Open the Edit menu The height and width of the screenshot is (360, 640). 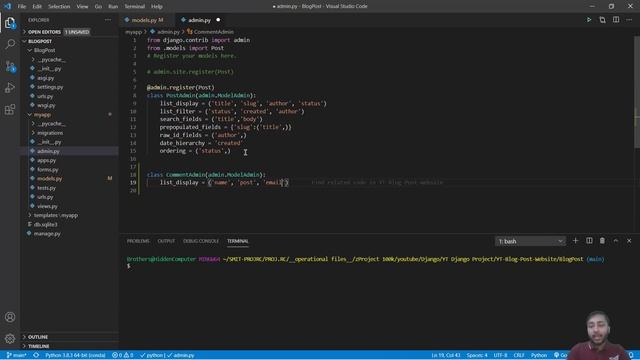pyautogui.click(x=37, y=6)
